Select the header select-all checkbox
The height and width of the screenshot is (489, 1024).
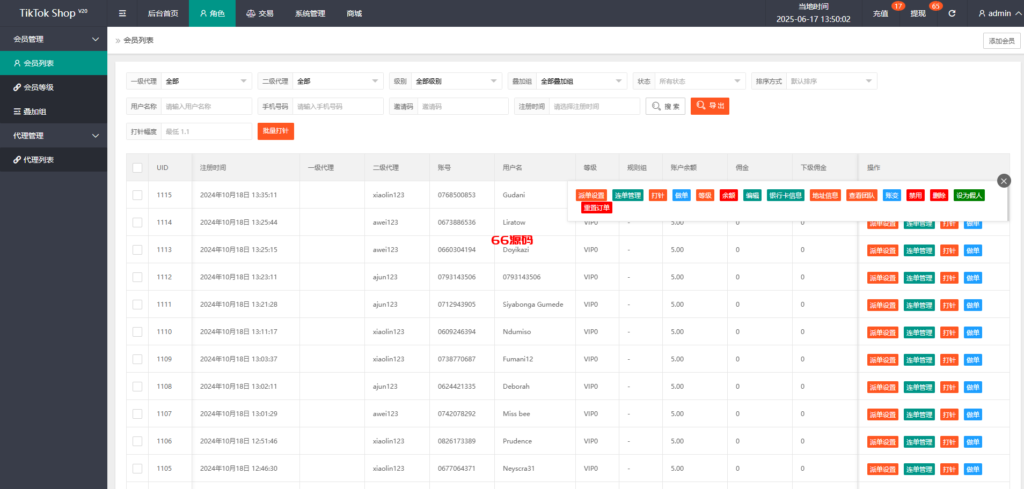coord(137,168)
